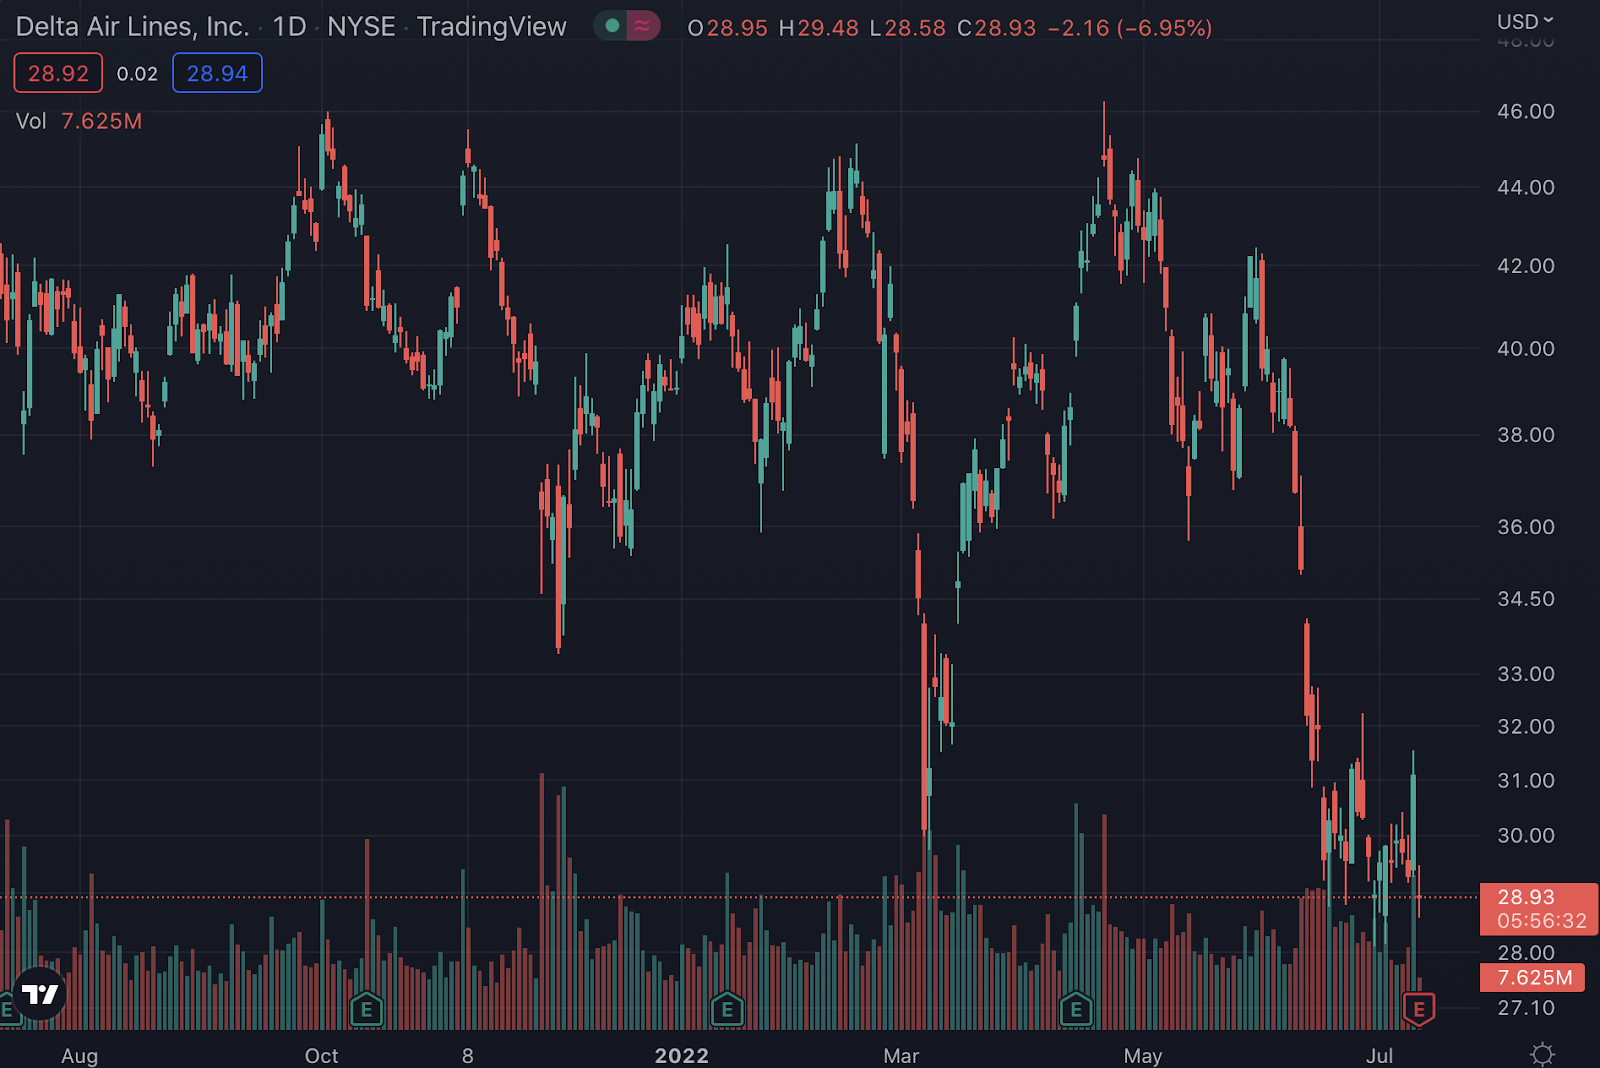Click the change value −2.16 (−6.95%)
Image resolution: width=1600 pixels, height=1068 pixels.
click(x=1130, y=28)
